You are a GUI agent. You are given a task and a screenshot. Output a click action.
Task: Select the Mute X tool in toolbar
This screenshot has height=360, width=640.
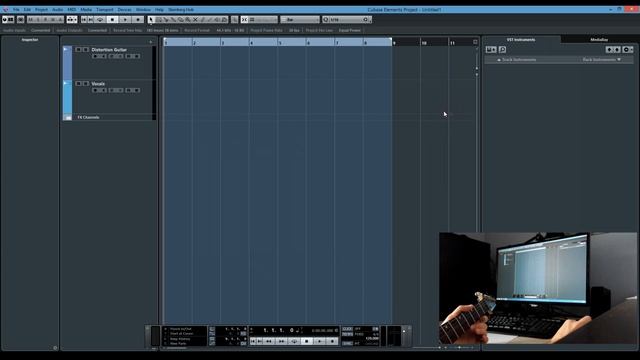195,19
